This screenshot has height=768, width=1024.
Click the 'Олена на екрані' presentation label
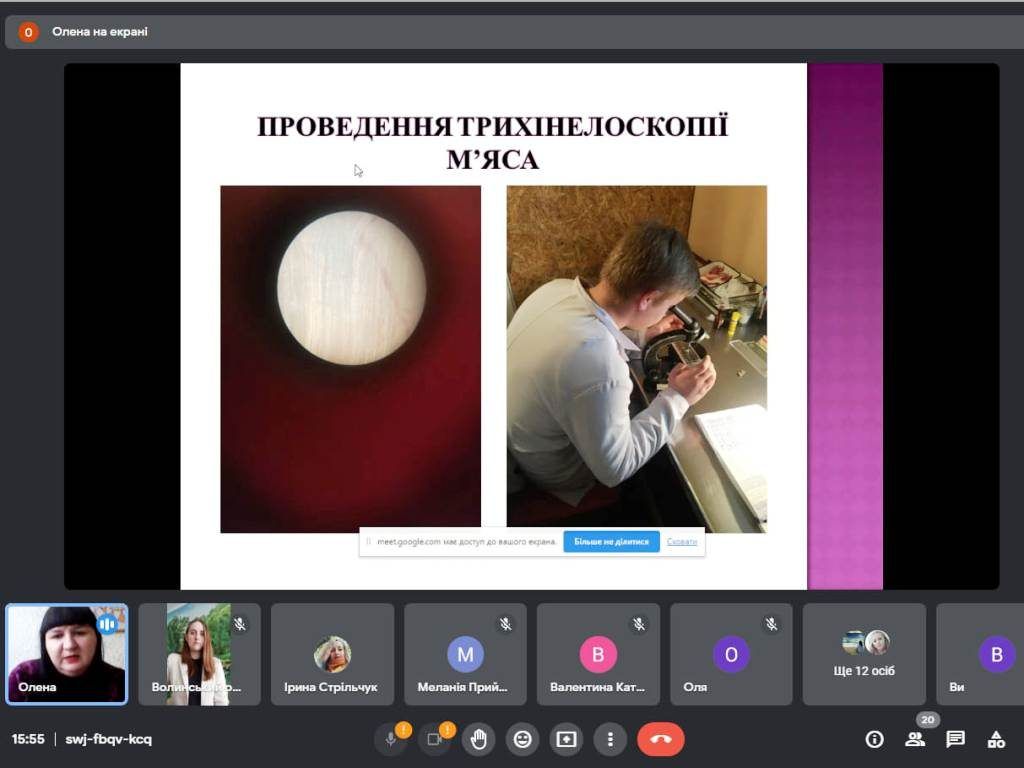click(x=100, y=32)
